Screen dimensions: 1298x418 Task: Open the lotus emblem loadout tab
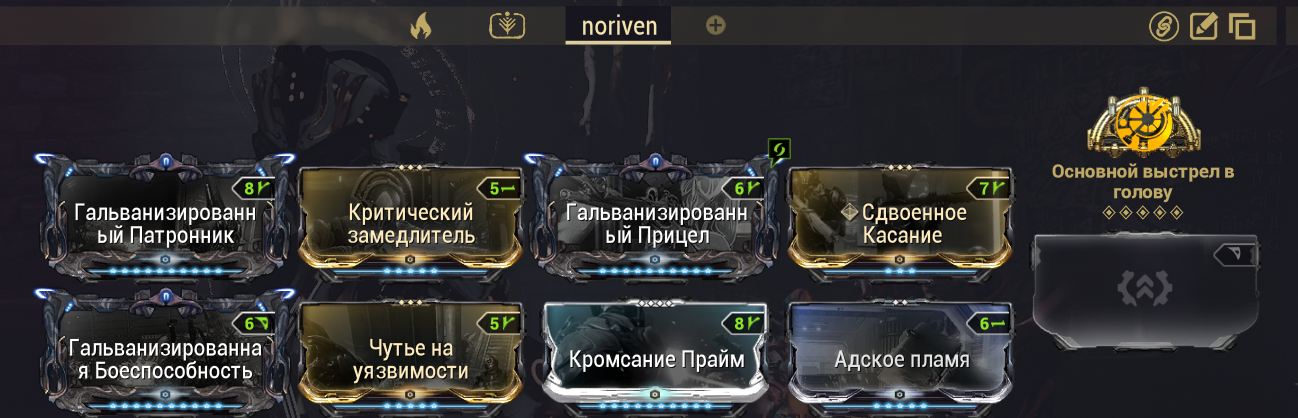tap(507, 25)
